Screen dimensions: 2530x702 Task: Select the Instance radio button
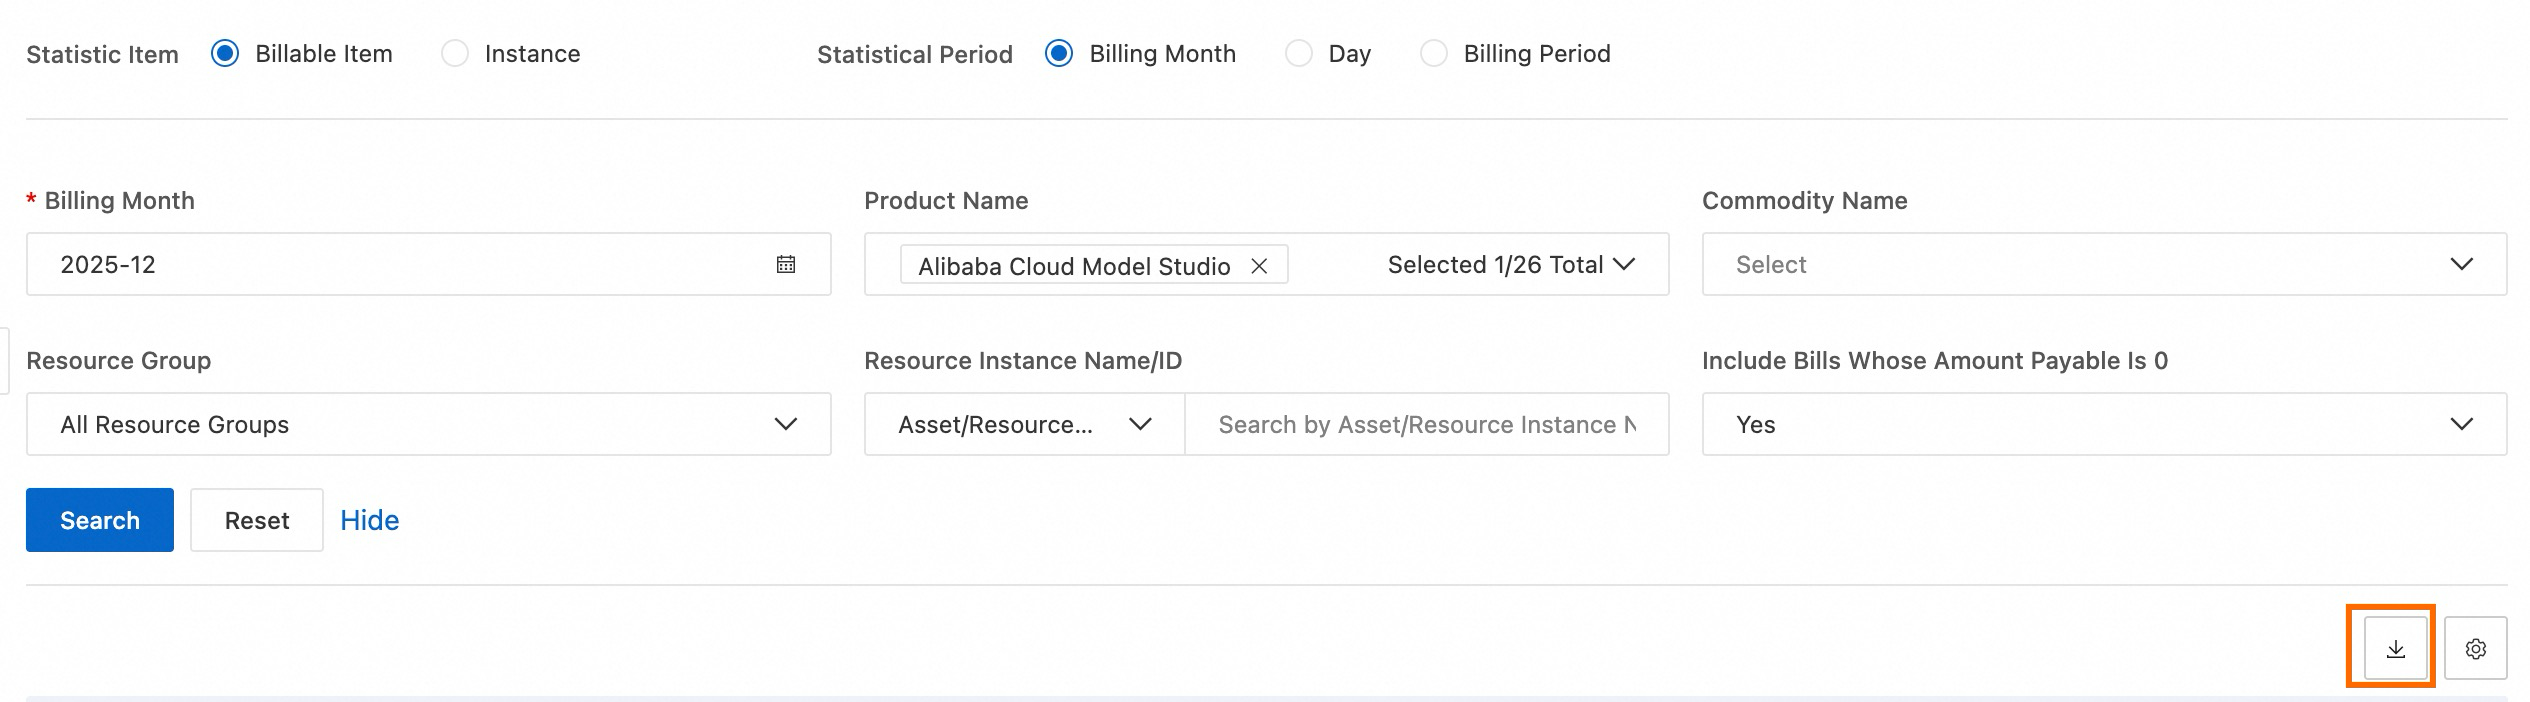point(455,54)
